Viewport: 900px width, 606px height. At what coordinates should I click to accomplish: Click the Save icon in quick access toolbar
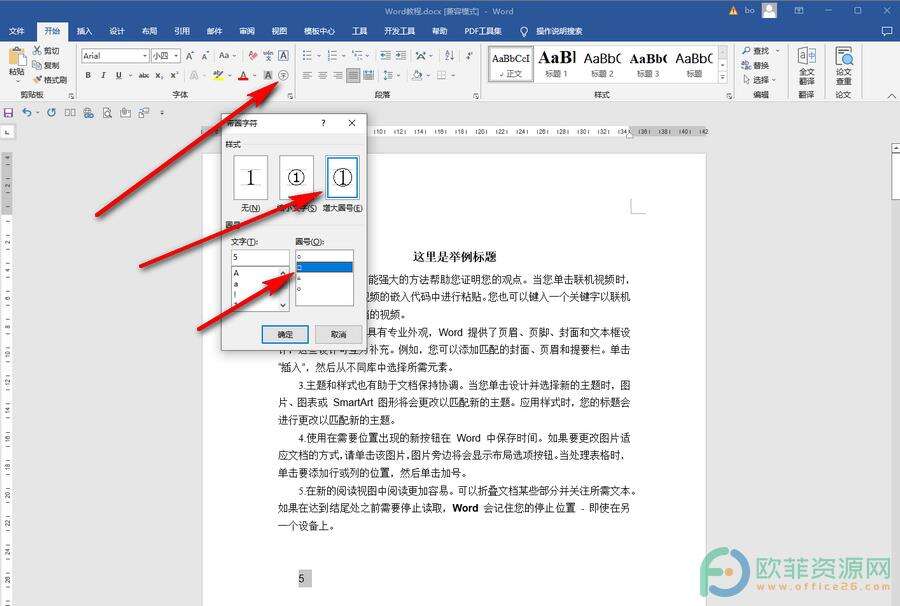(x=9, y=112)
